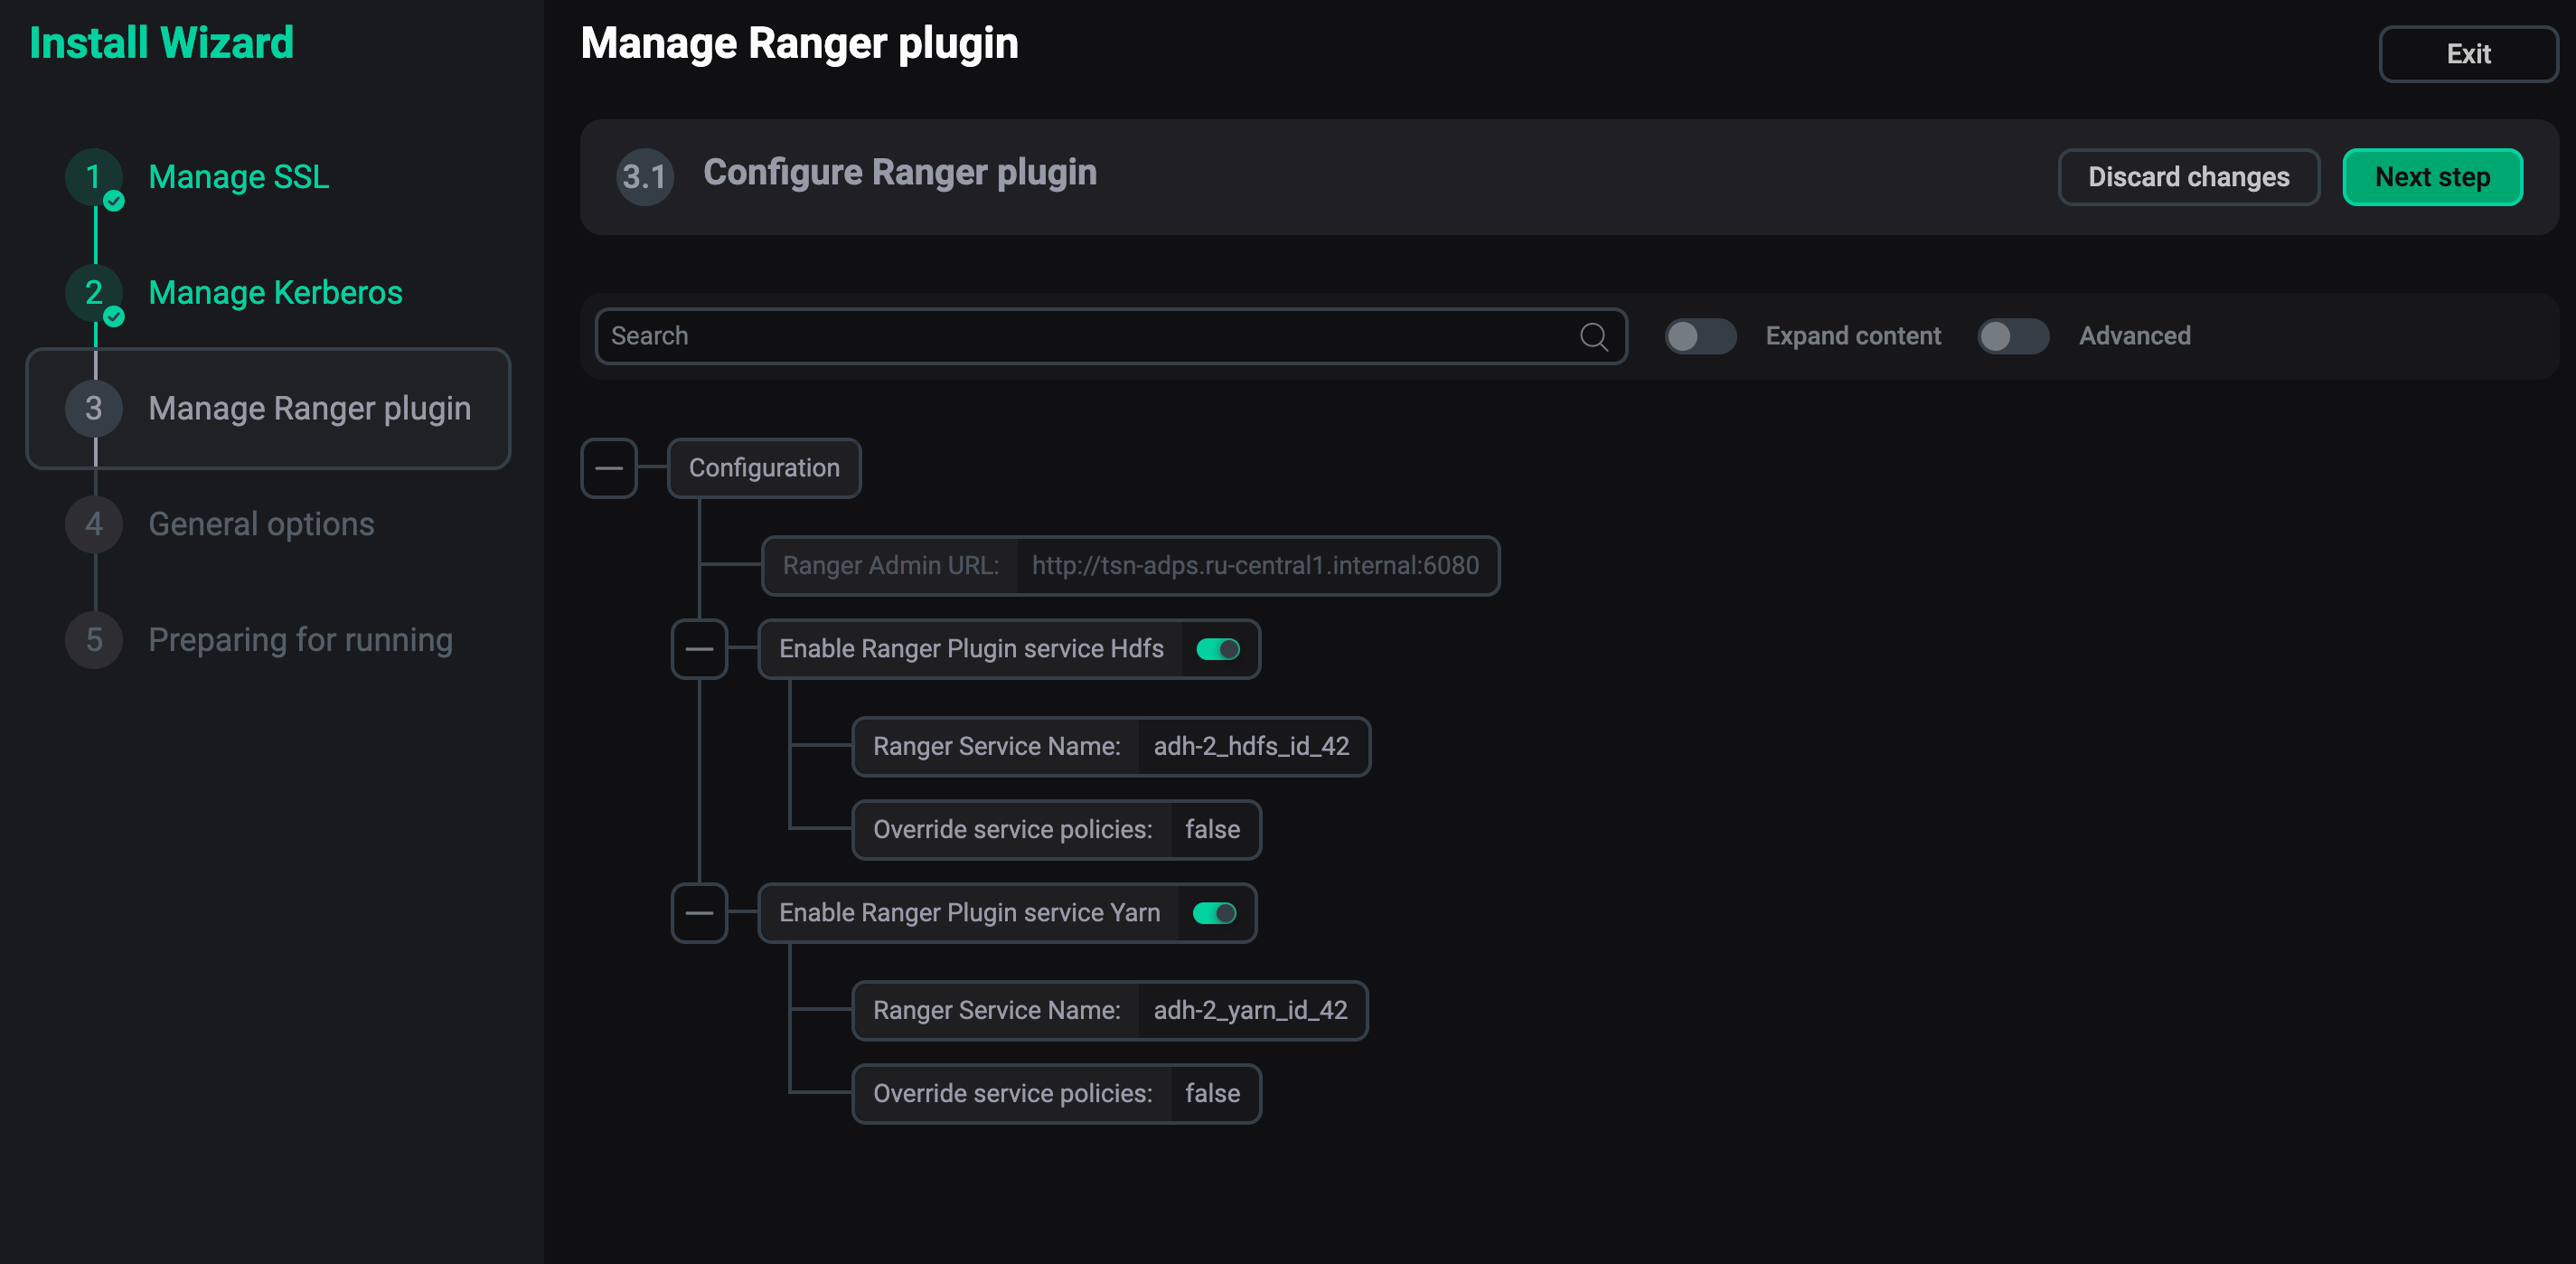Click the Ranger Admin URL label
The image size is (2576, 1264).
(890, 566)
